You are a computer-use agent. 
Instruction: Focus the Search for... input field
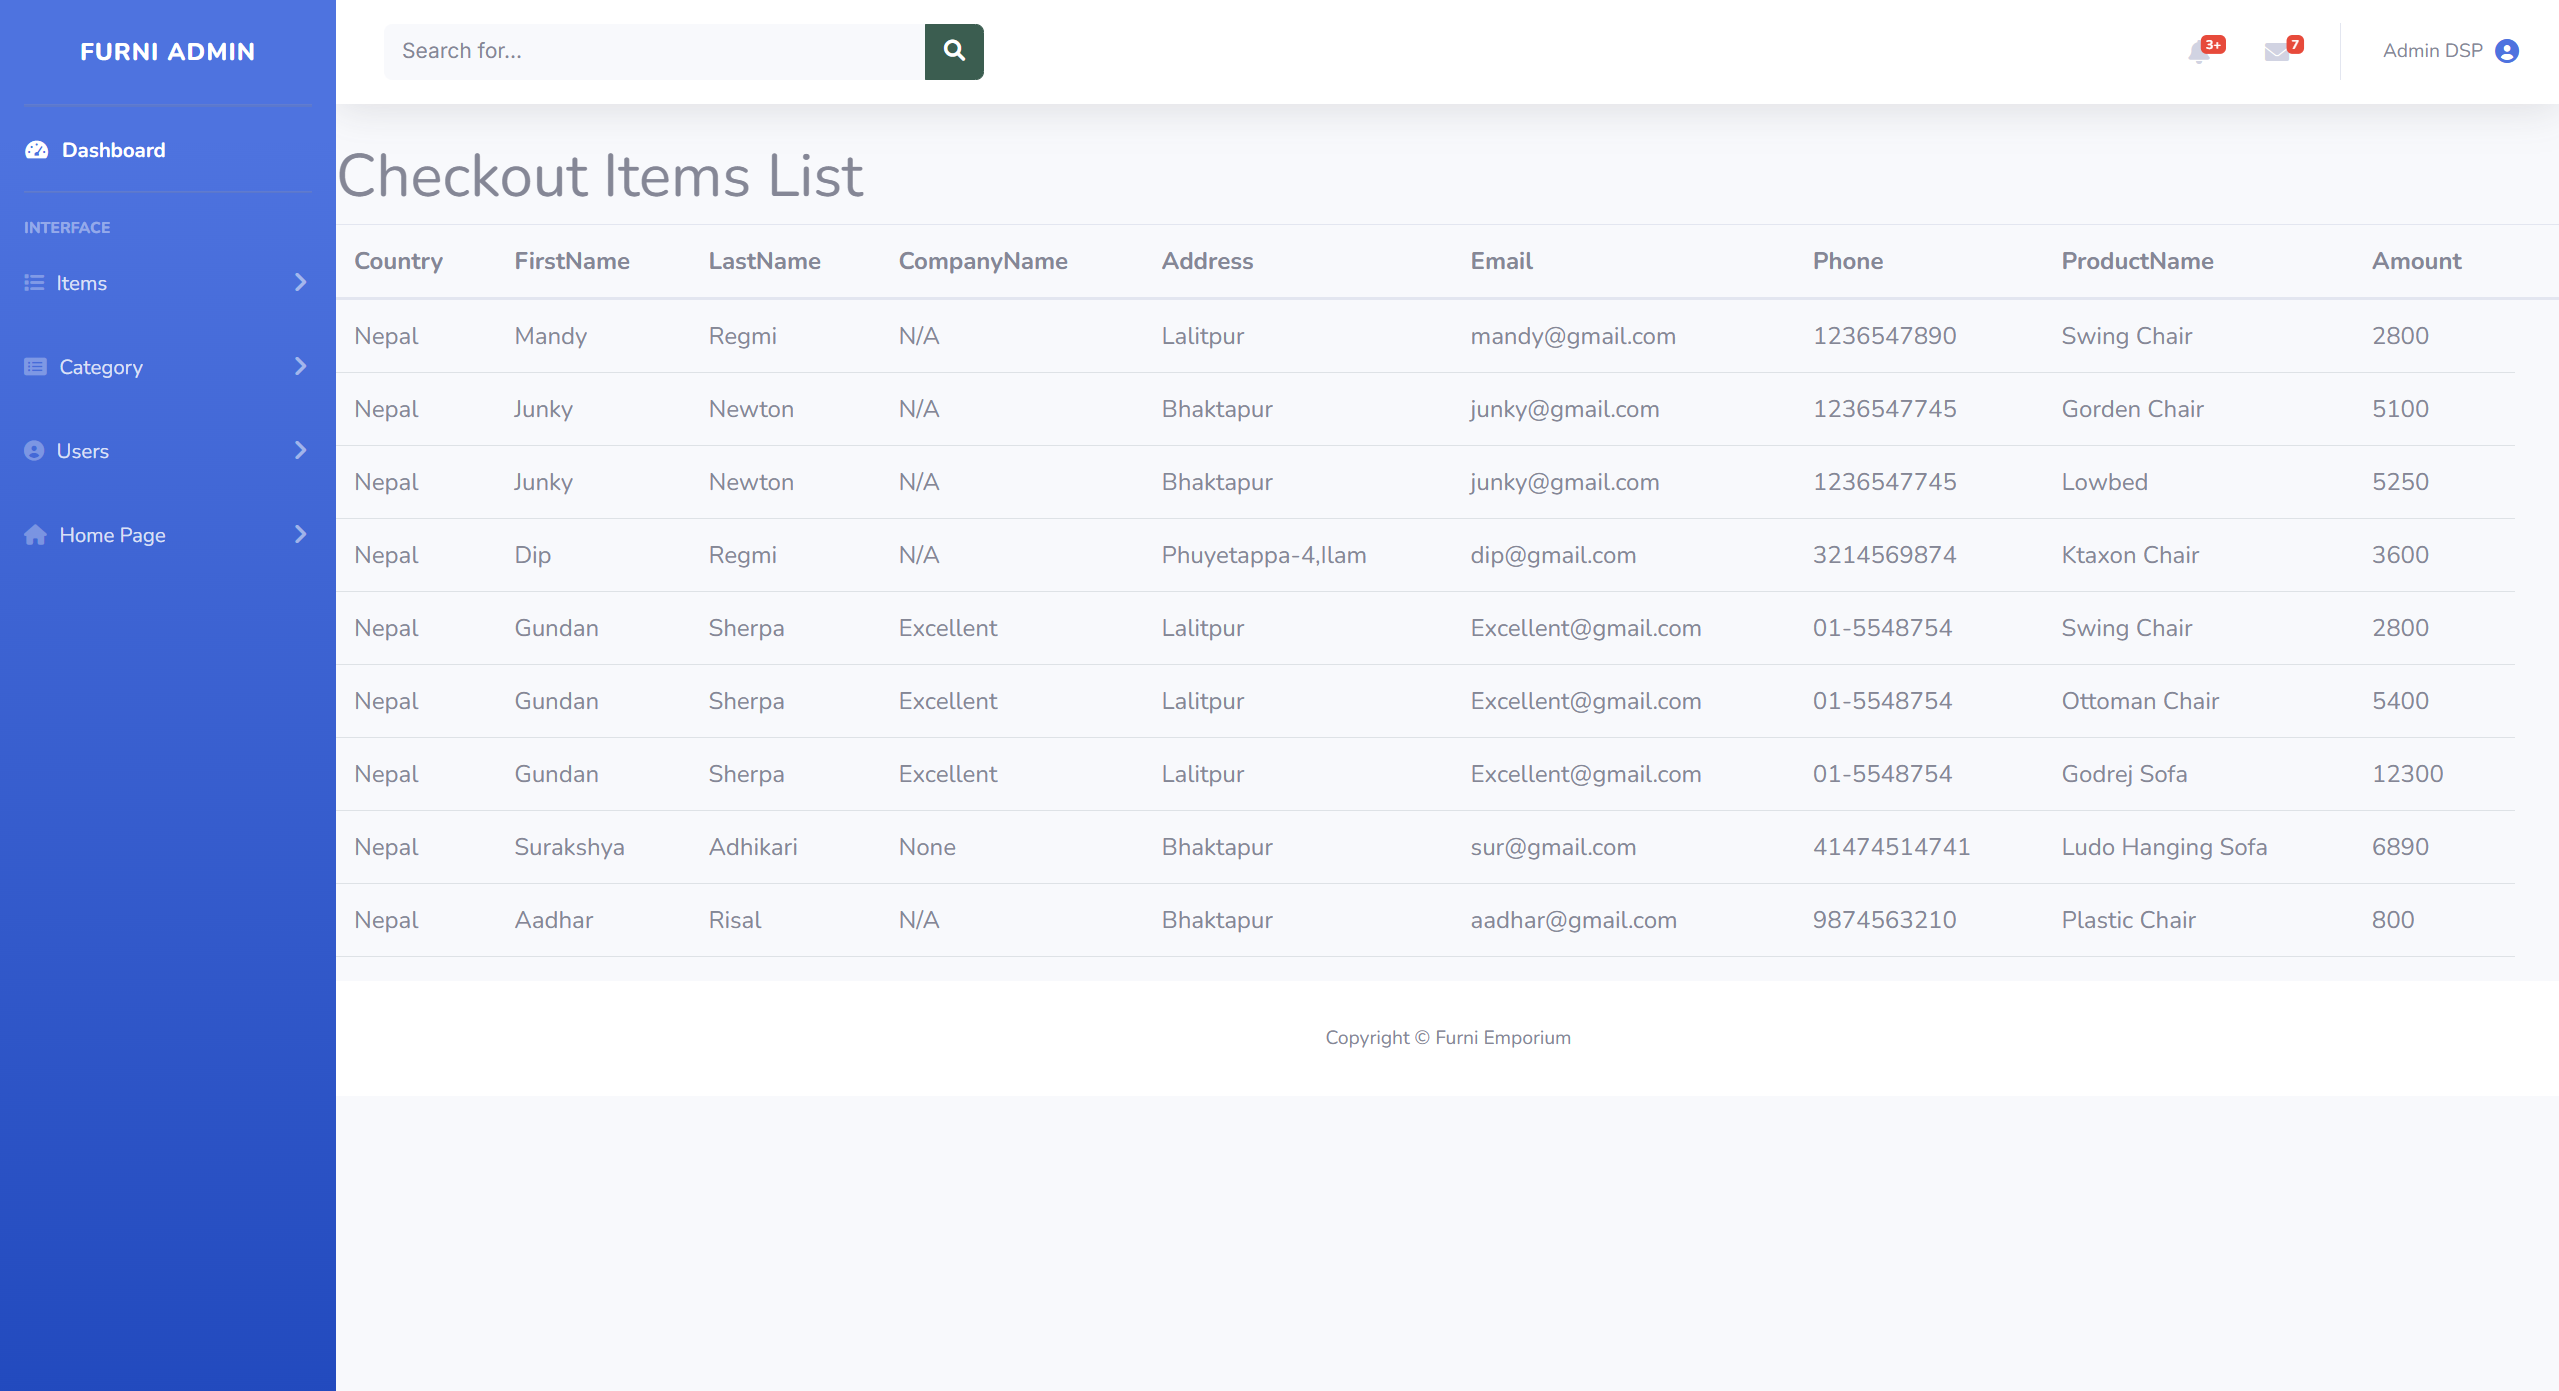click(654, 51)
